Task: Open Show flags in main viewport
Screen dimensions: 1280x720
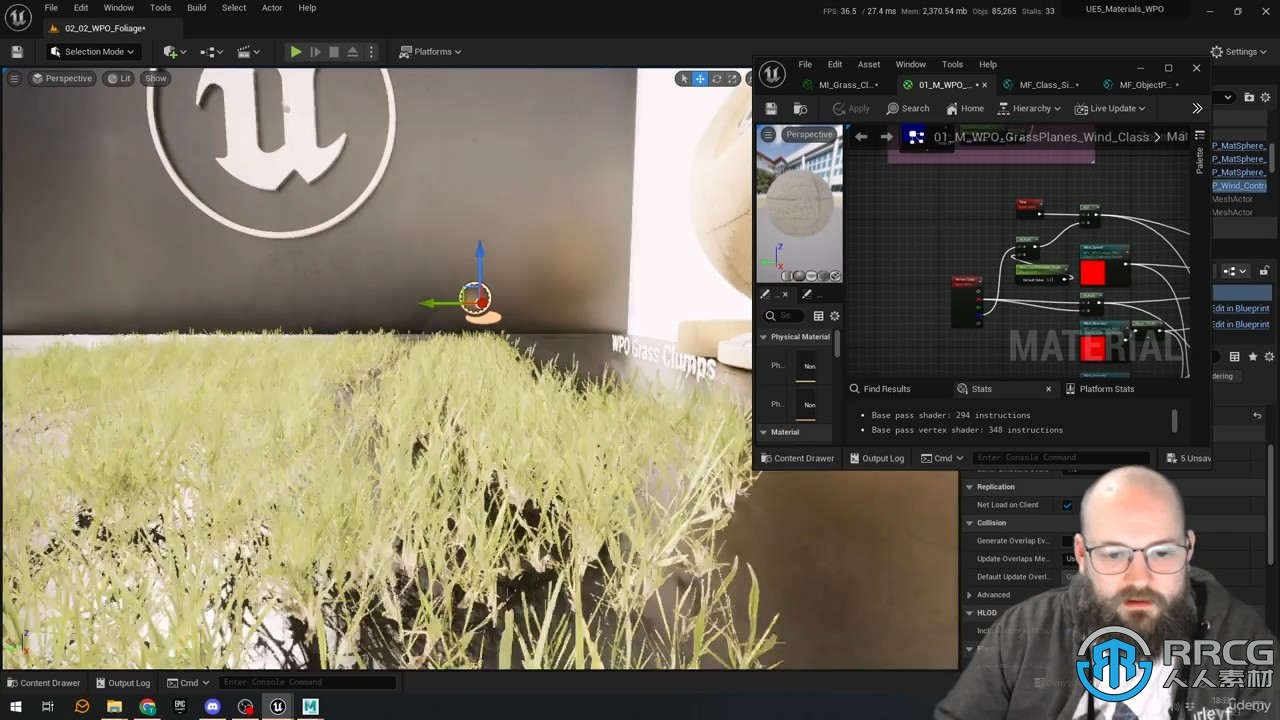Action: [156, 78]
